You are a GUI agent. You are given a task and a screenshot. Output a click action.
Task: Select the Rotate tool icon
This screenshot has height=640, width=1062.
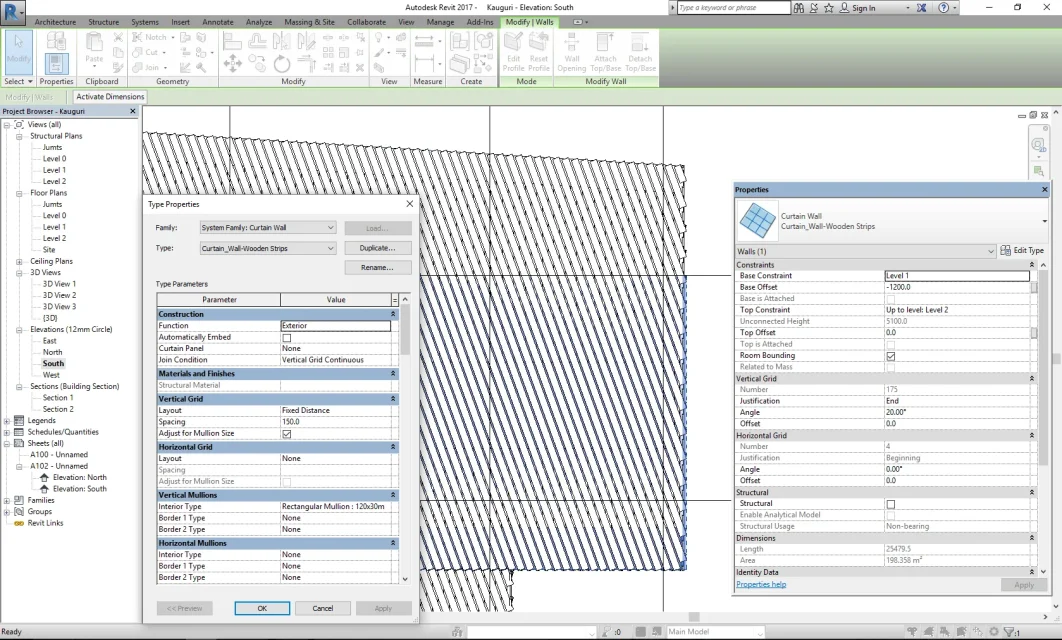282,64
